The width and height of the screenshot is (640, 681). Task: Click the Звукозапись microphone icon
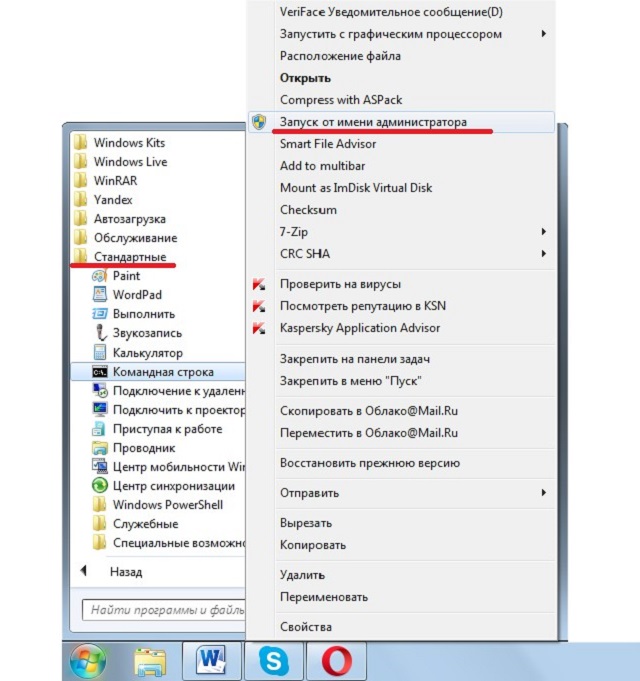coord(100,333)
